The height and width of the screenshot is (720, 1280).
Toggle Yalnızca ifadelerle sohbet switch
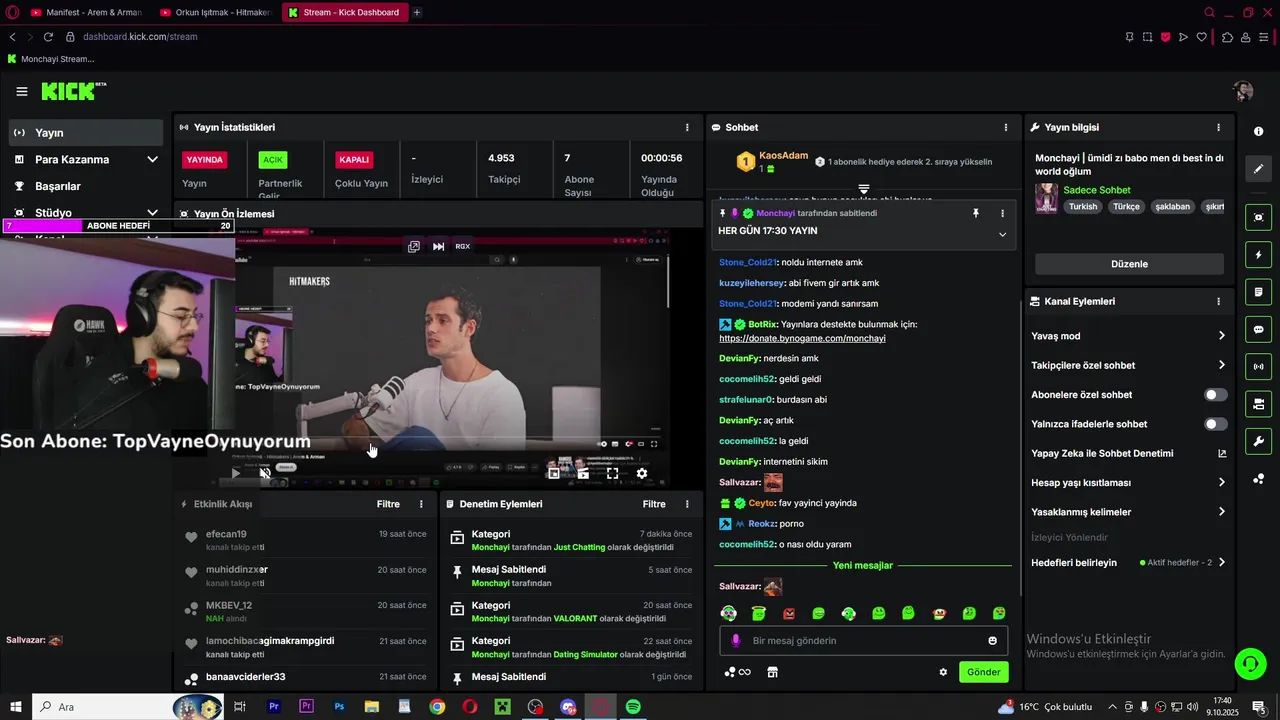pos(1216,424)
